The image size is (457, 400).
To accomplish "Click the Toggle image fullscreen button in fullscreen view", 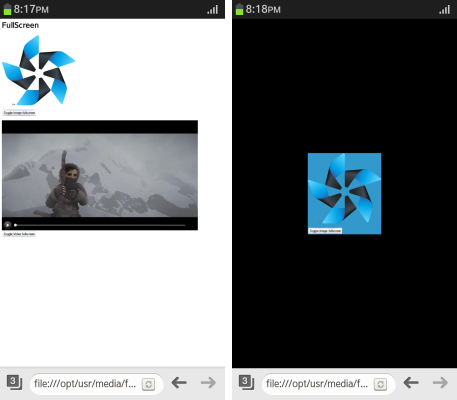I will (325, 231).
